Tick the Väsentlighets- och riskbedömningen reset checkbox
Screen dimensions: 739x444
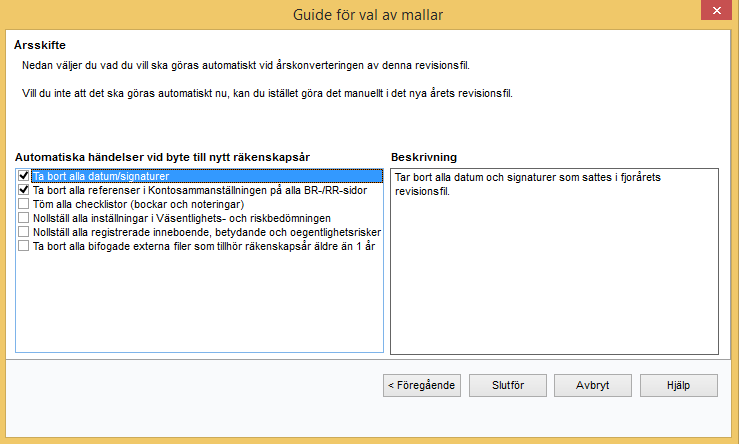tap(24, 218)
